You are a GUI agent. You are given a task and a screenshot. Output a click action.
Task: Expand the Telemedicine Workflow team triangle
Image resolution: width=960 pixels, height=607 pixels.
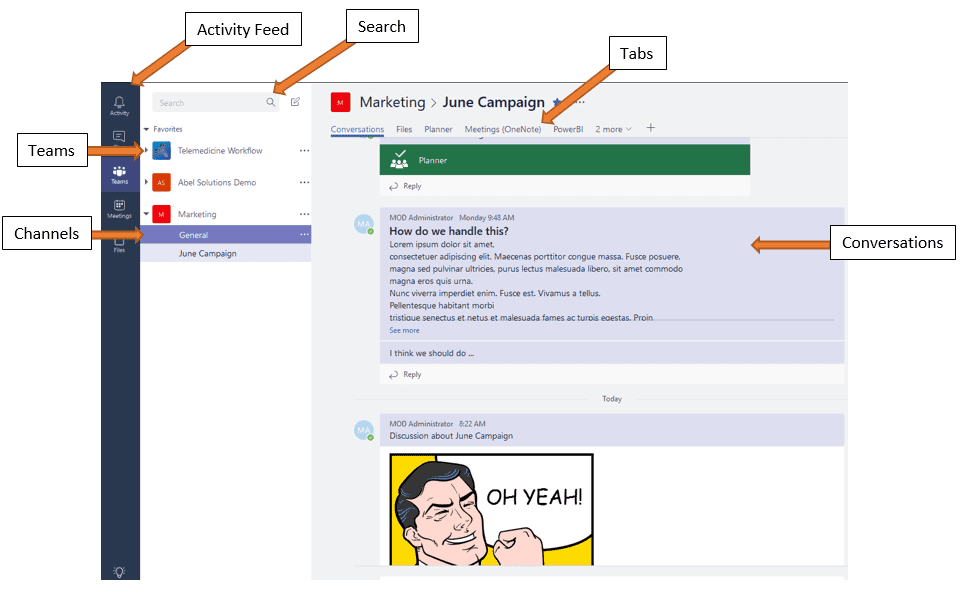coord(146,150)
